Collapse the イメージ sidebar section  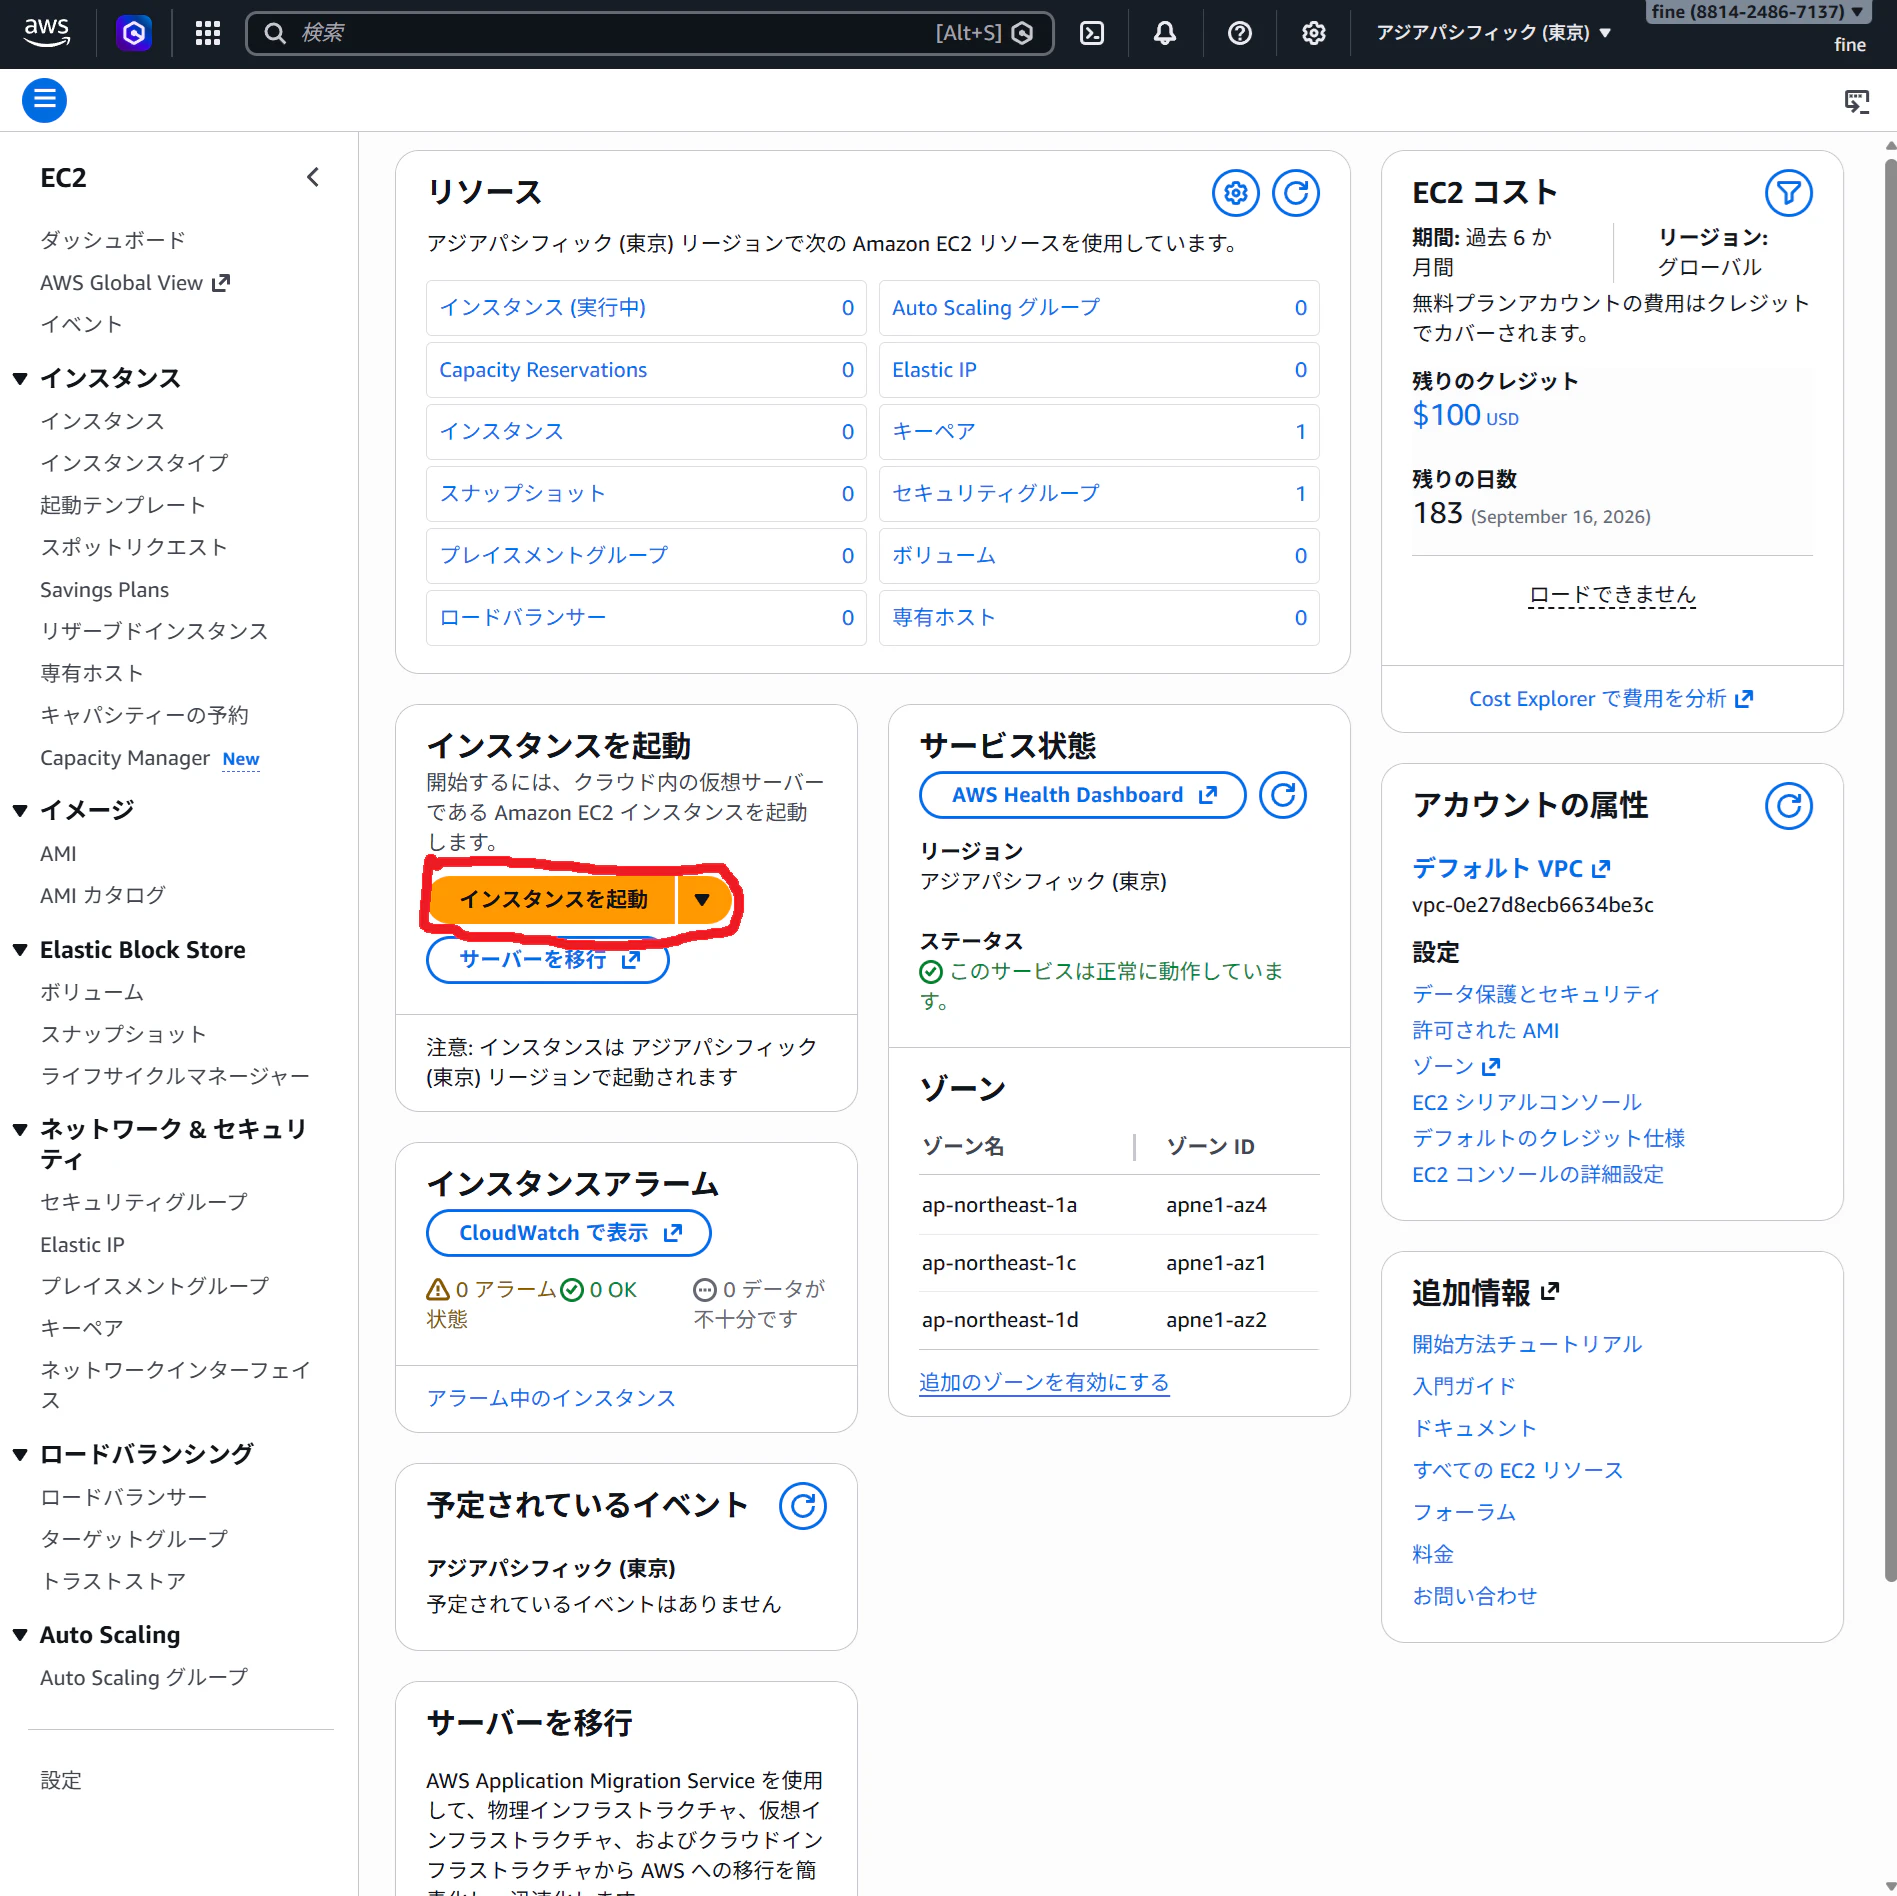click(x=20, y=810)
